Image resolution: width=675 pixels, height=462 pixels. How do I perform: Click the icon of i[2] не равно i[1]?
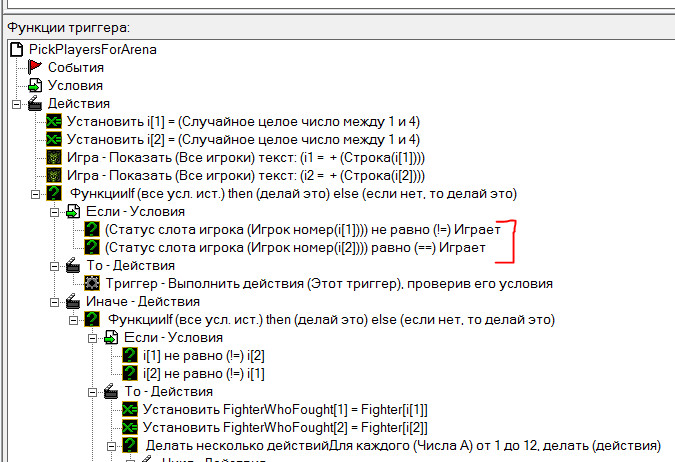click(x=130, y=373)
